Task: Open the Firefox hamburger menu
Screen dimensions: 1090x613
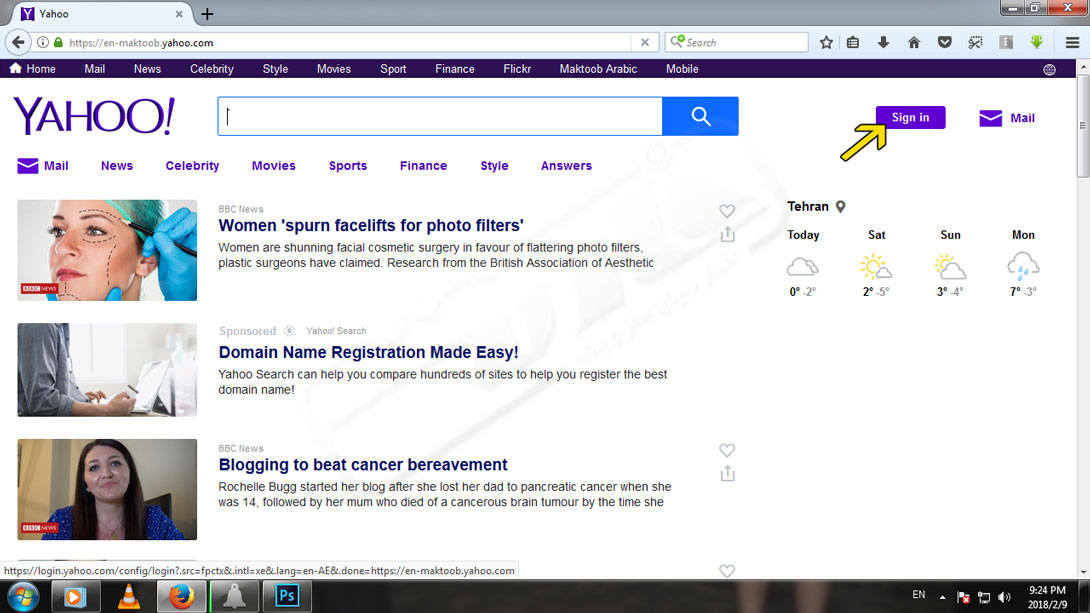Action: click(x=1072, y=42)
